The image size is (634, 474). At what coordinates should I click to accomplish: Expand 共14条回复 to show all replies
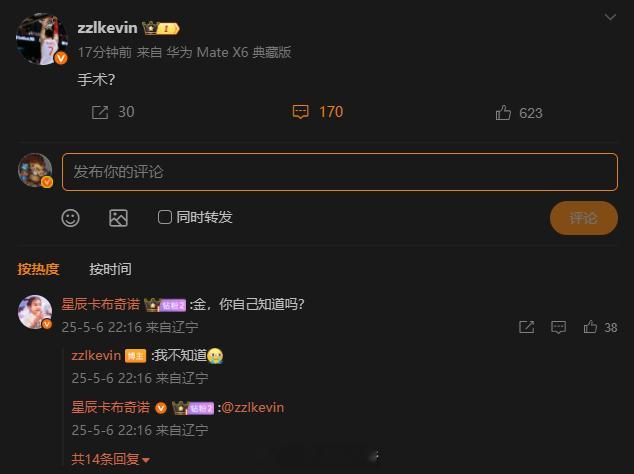(x=111, y=459)
